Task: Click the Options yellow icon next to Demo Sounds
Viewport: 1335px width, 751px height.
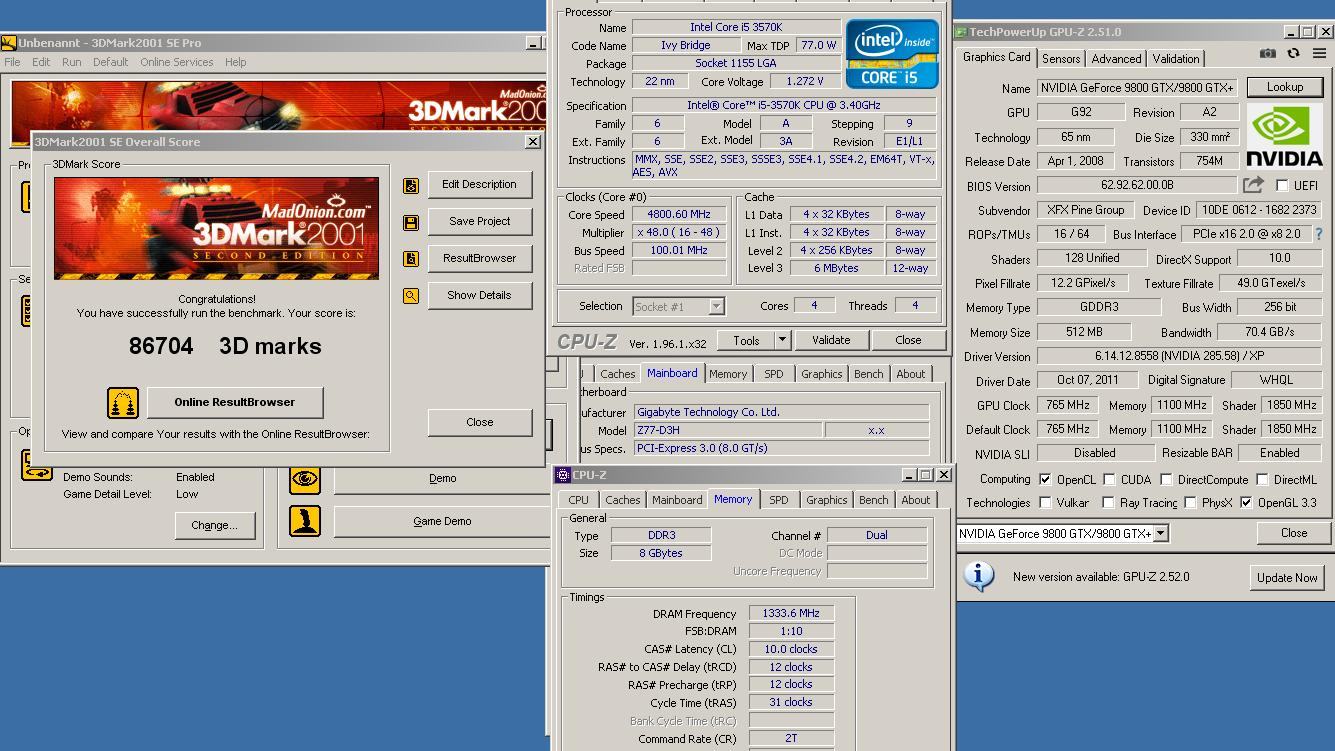Action: (x=37, y=465)
